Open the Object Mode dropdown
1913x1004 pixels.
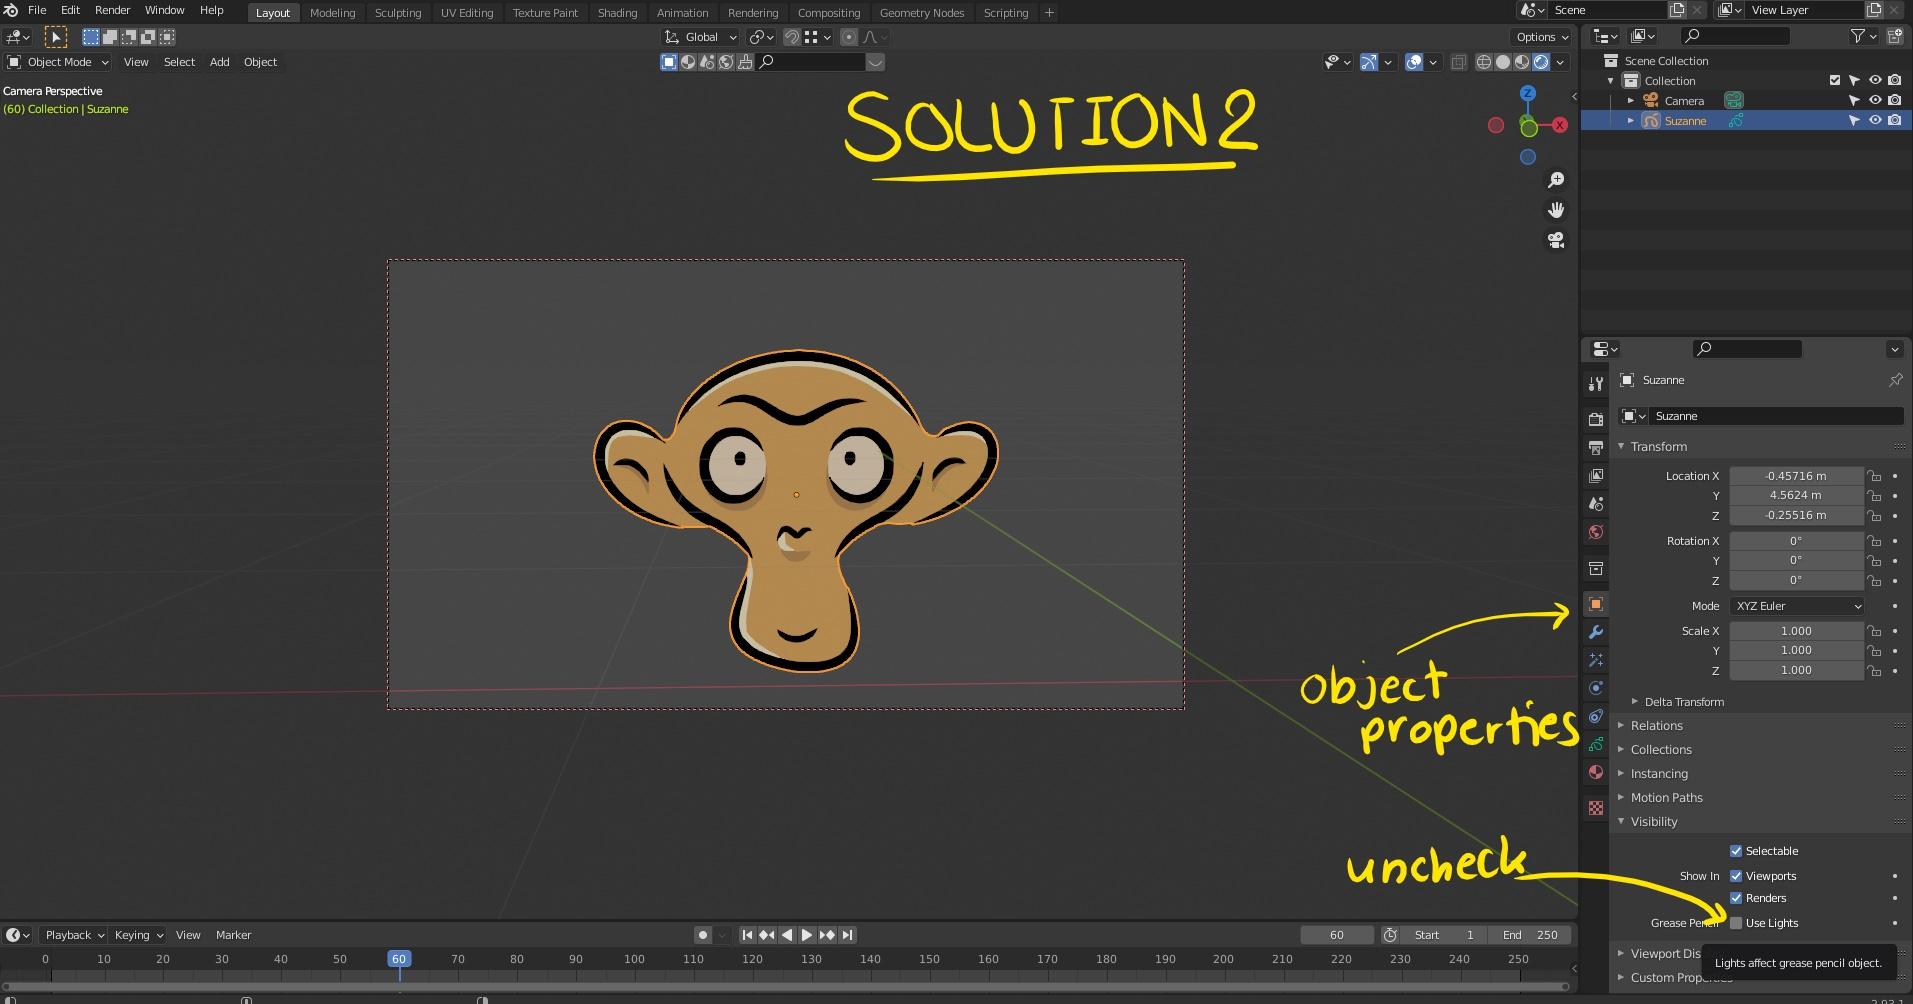click(57, 62)
